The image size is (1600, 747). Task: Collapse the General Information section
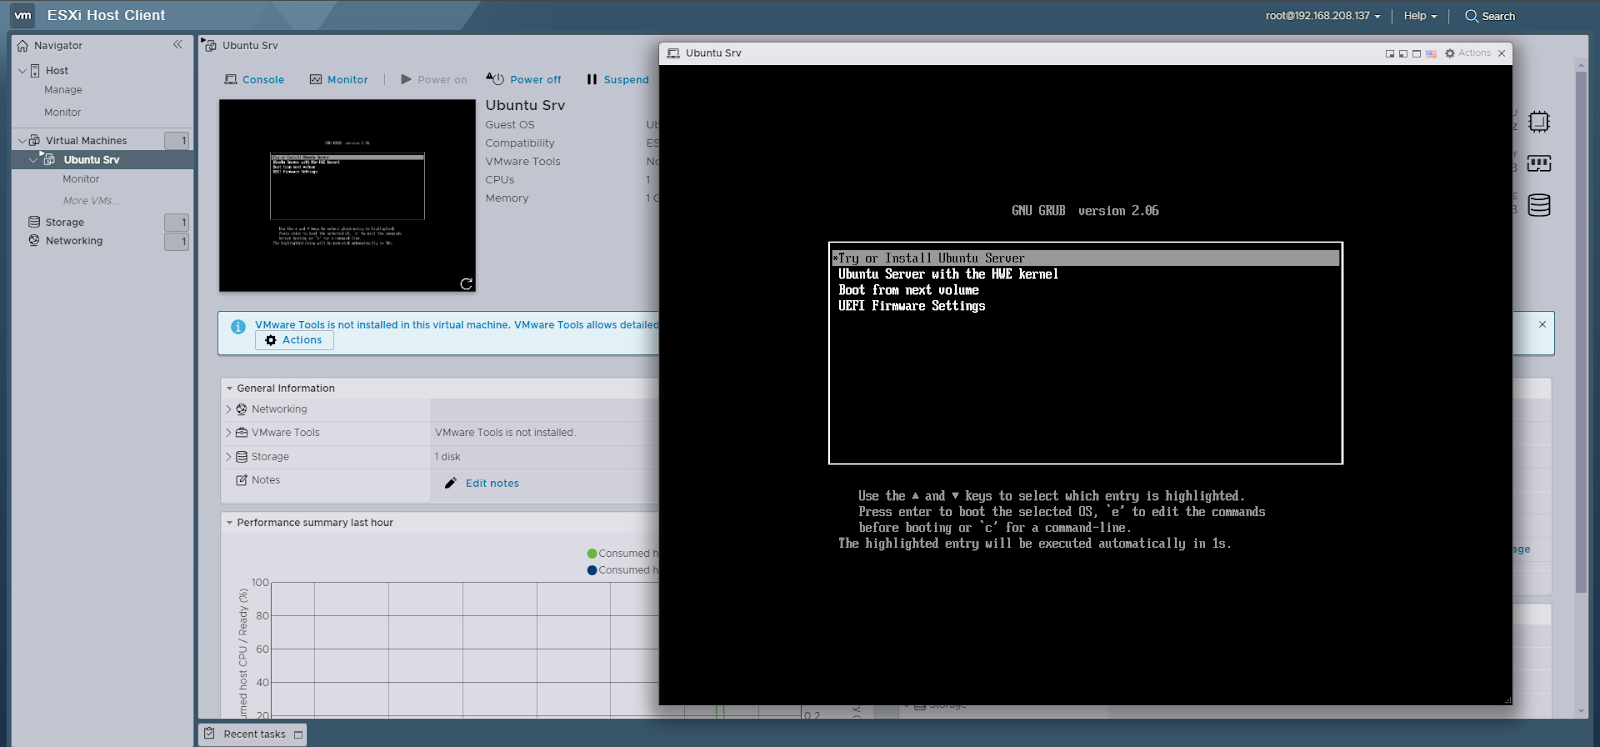229,388
